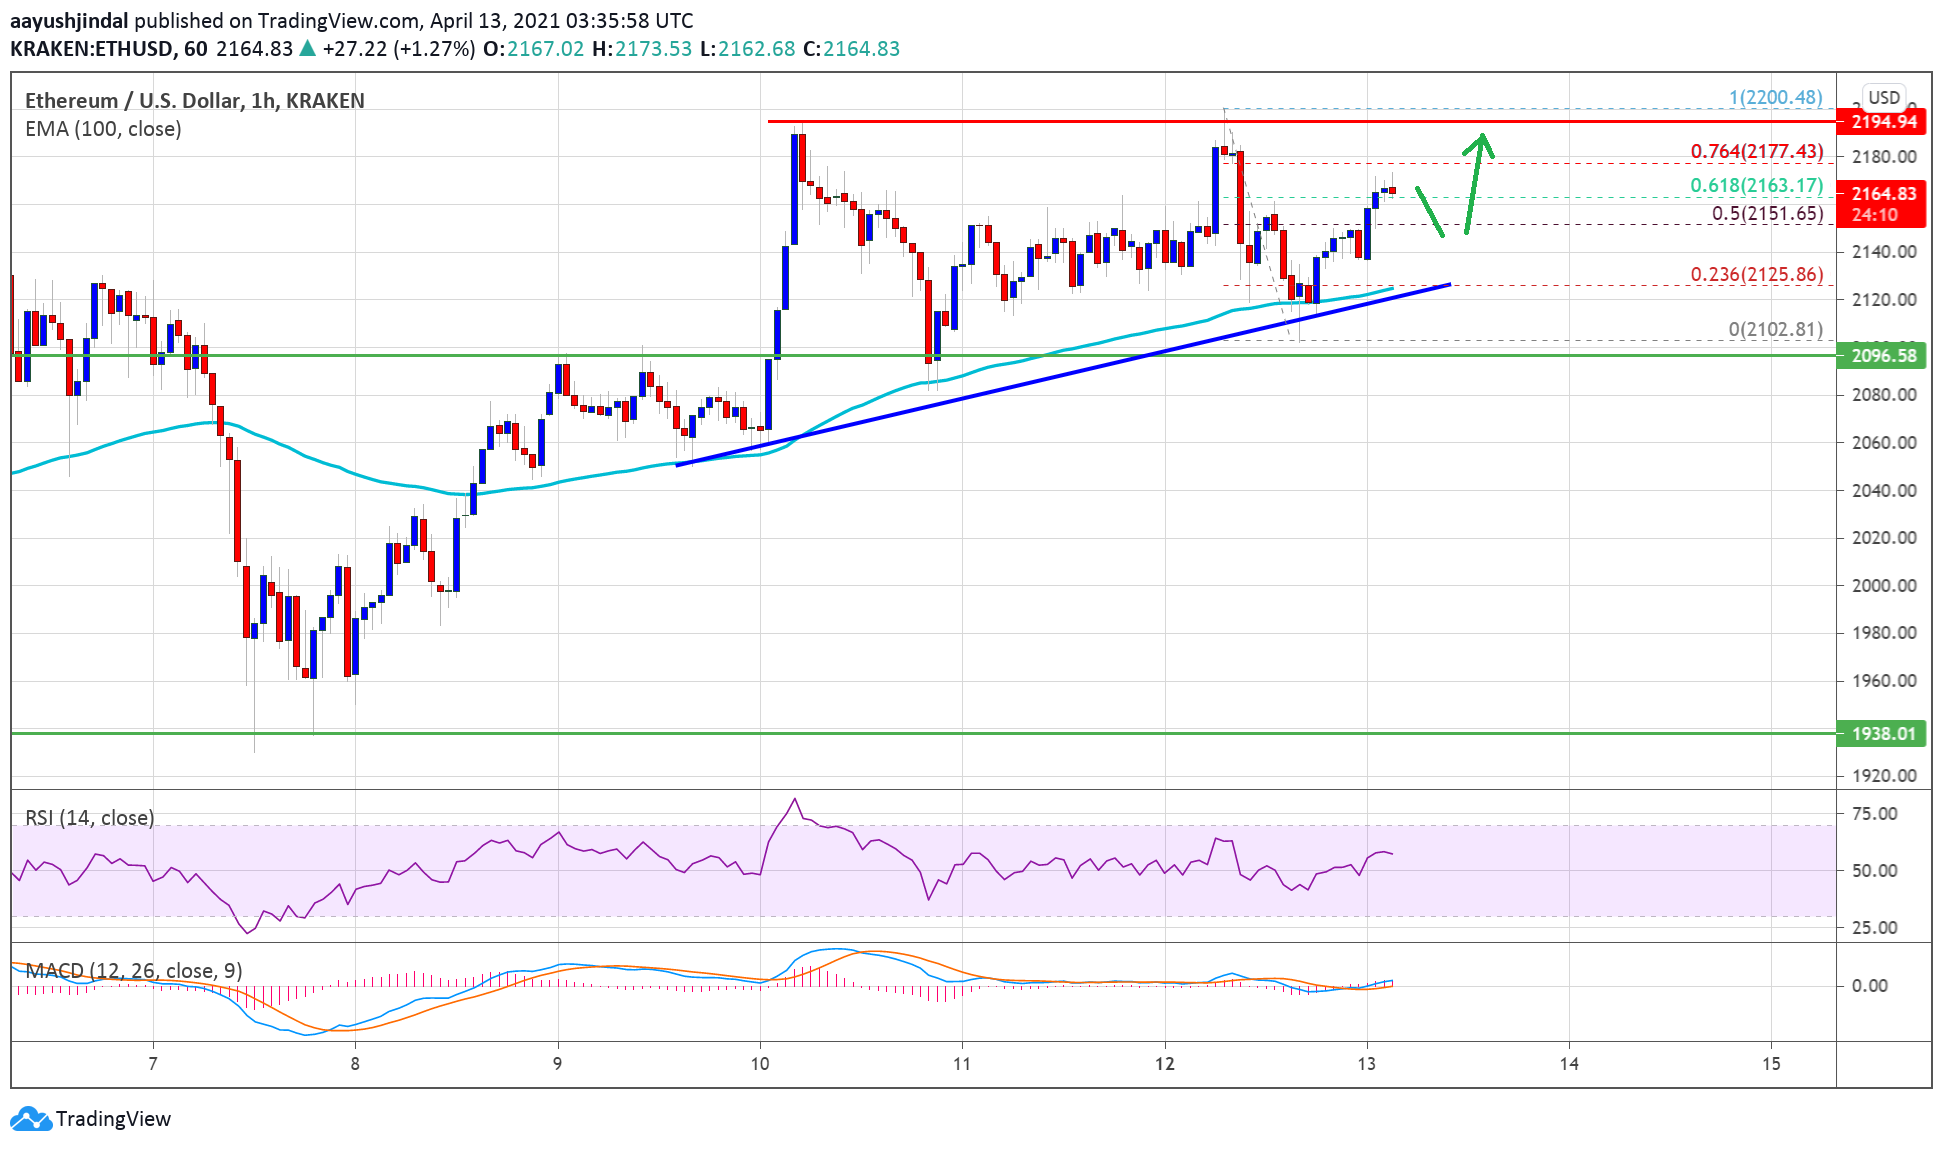Screen dimensions: 1943x1149
Task: Click the date 10 on time axis
Action: [760, 1063]
